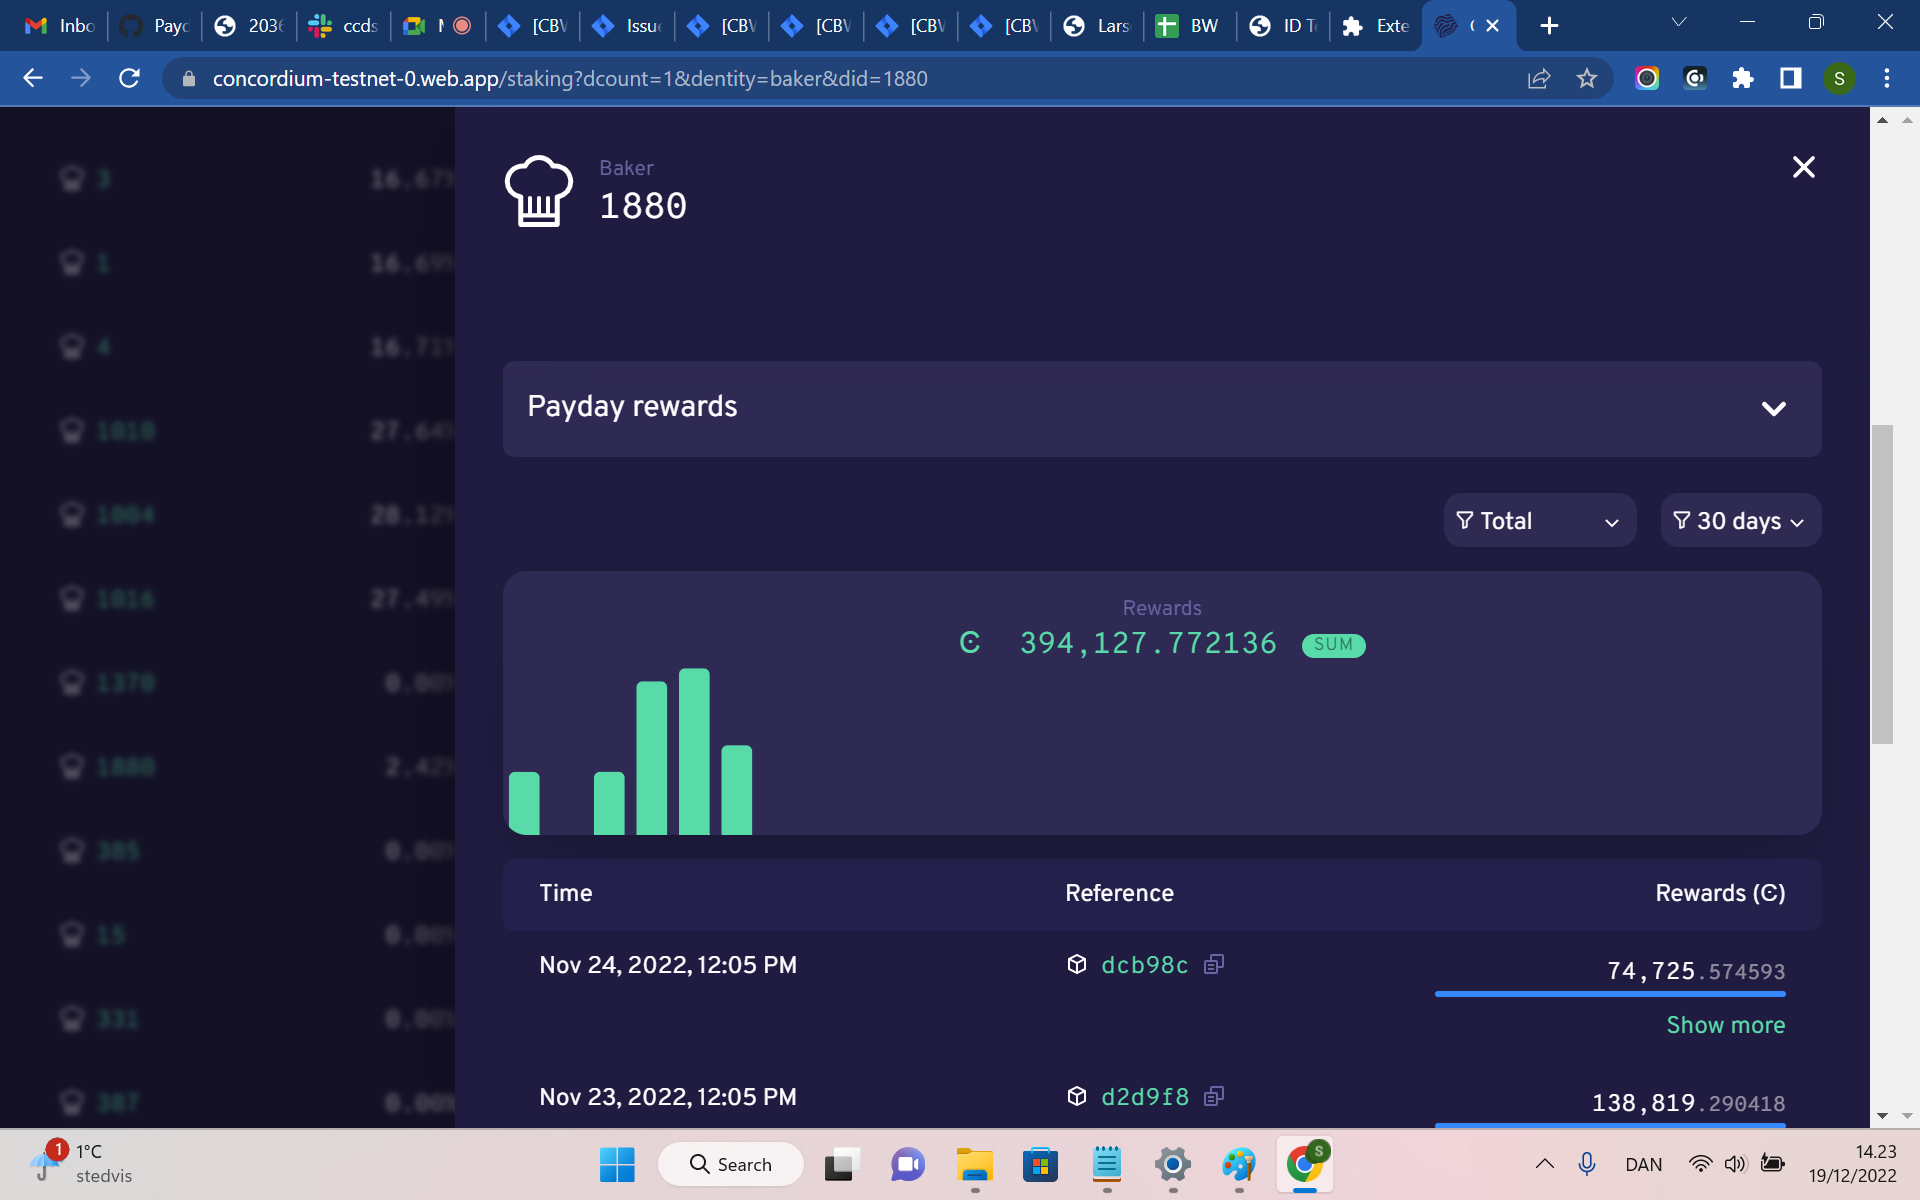Open the dcb98c block reference link

coord(1144,965)
